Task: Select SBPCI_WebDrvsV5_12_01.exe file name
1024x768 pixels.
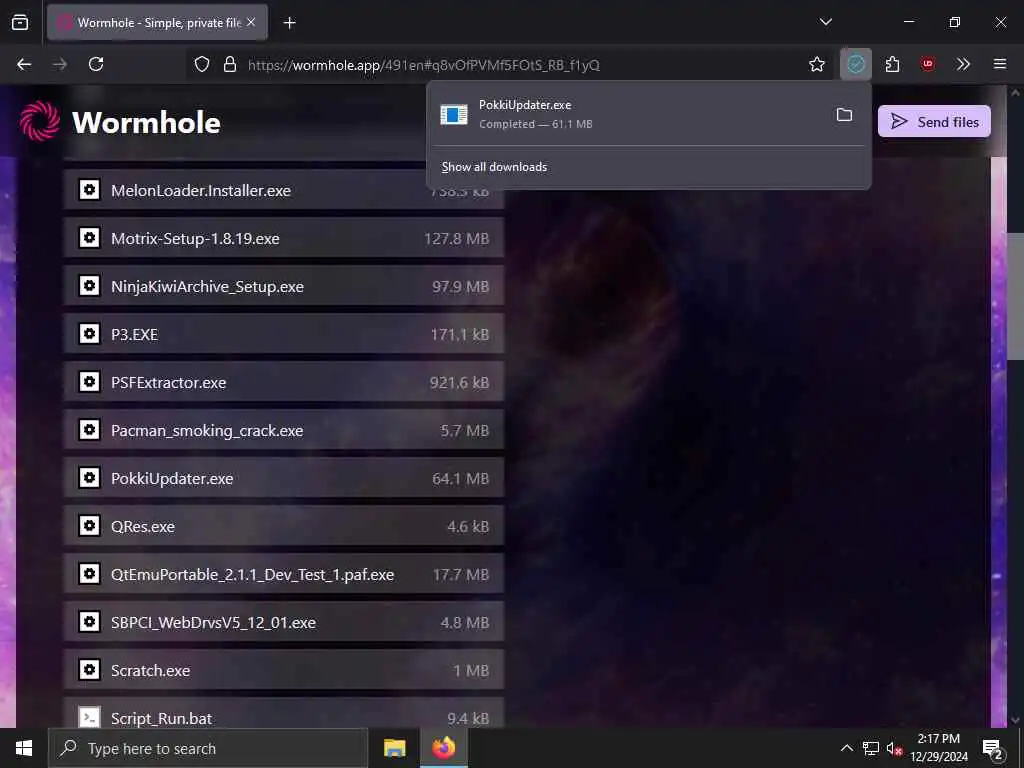Action: tap(214, 623)
